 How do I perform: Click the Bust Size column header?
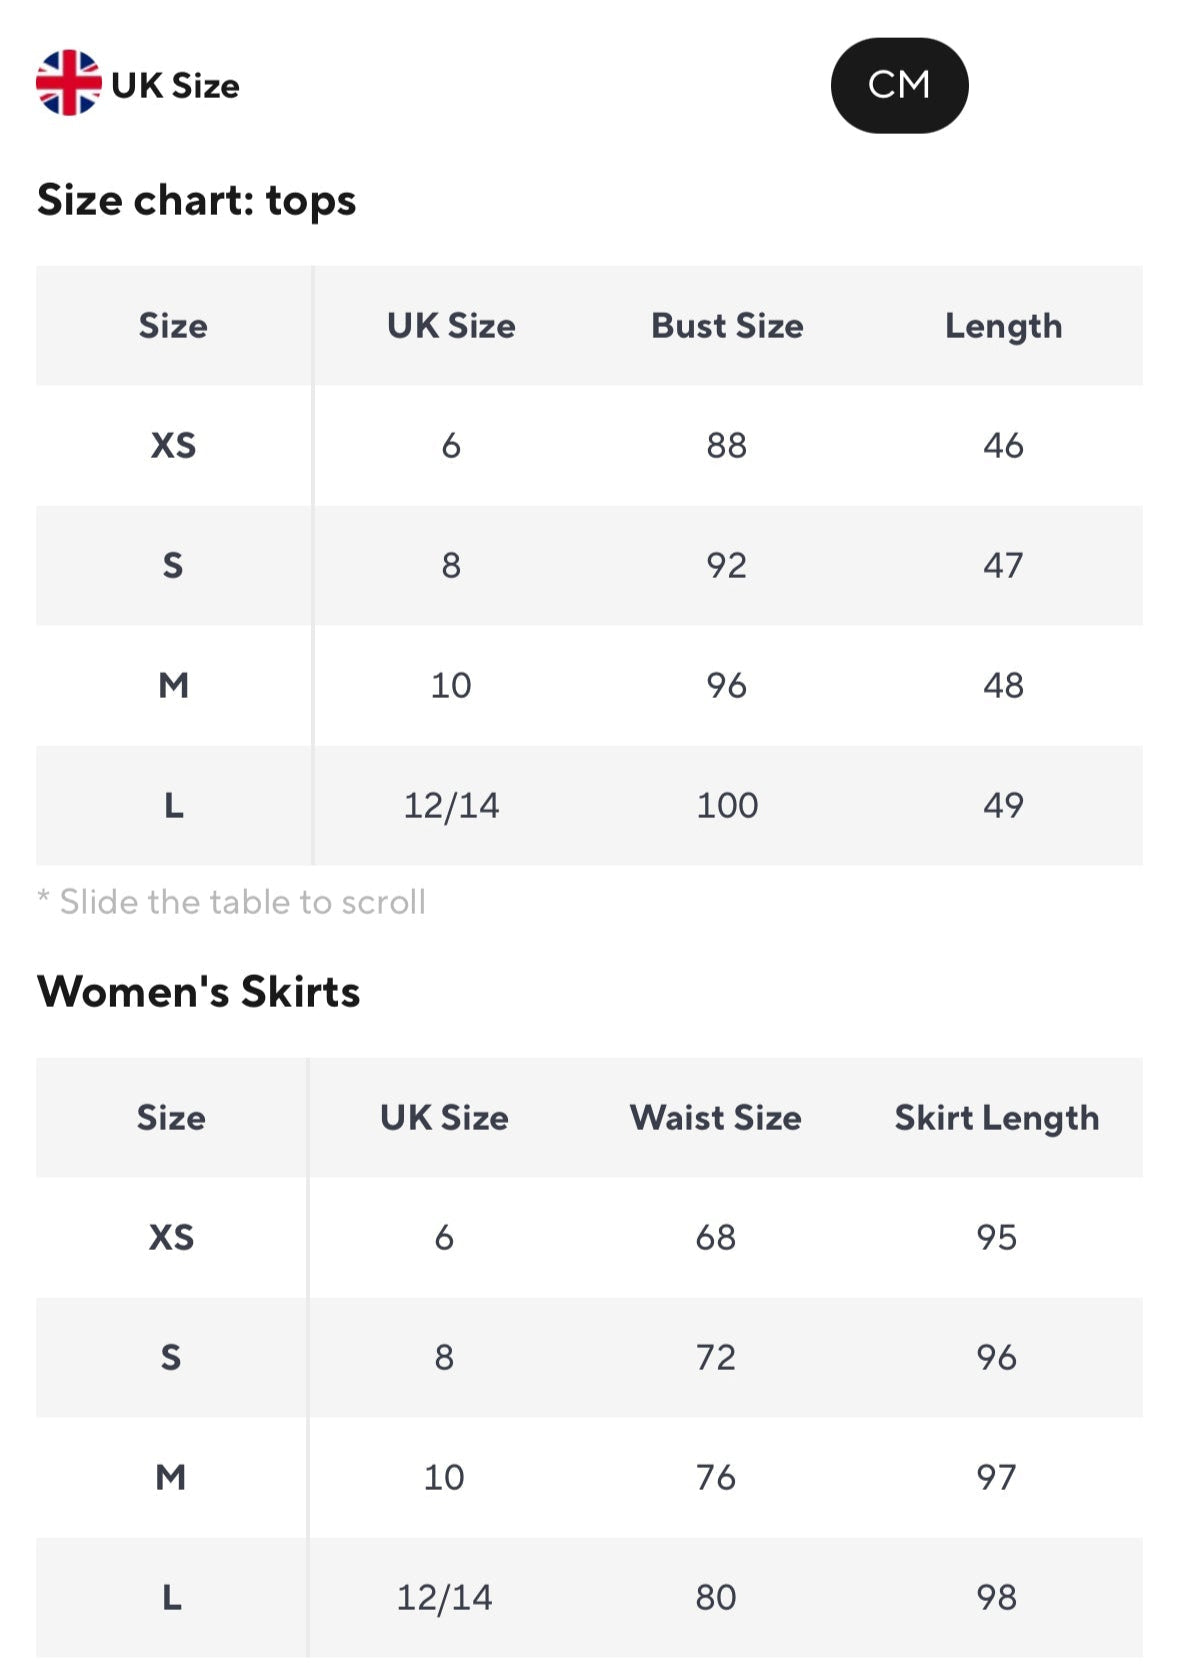(x=727, y=326)
